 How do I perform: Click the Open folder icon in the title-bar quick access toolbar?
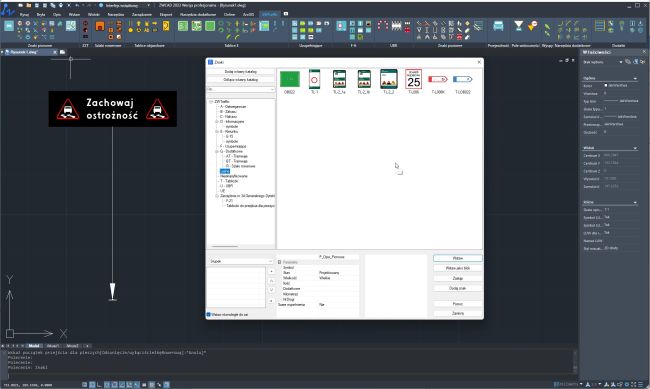(28, 5)
